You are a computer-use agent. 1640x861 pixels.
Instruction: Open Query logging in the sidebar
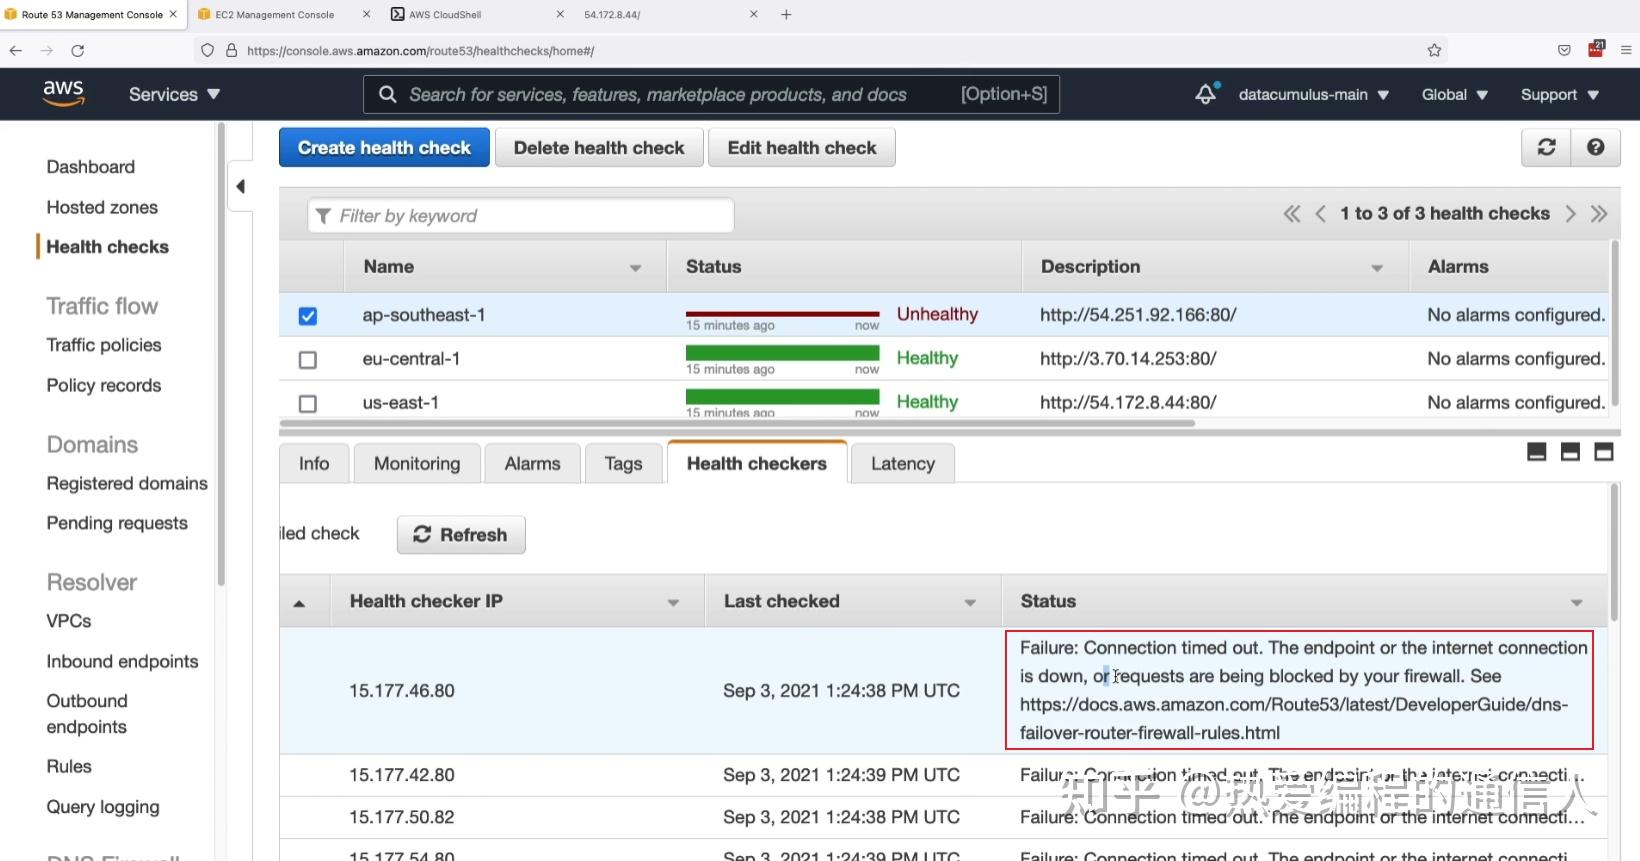click(103, 807)
